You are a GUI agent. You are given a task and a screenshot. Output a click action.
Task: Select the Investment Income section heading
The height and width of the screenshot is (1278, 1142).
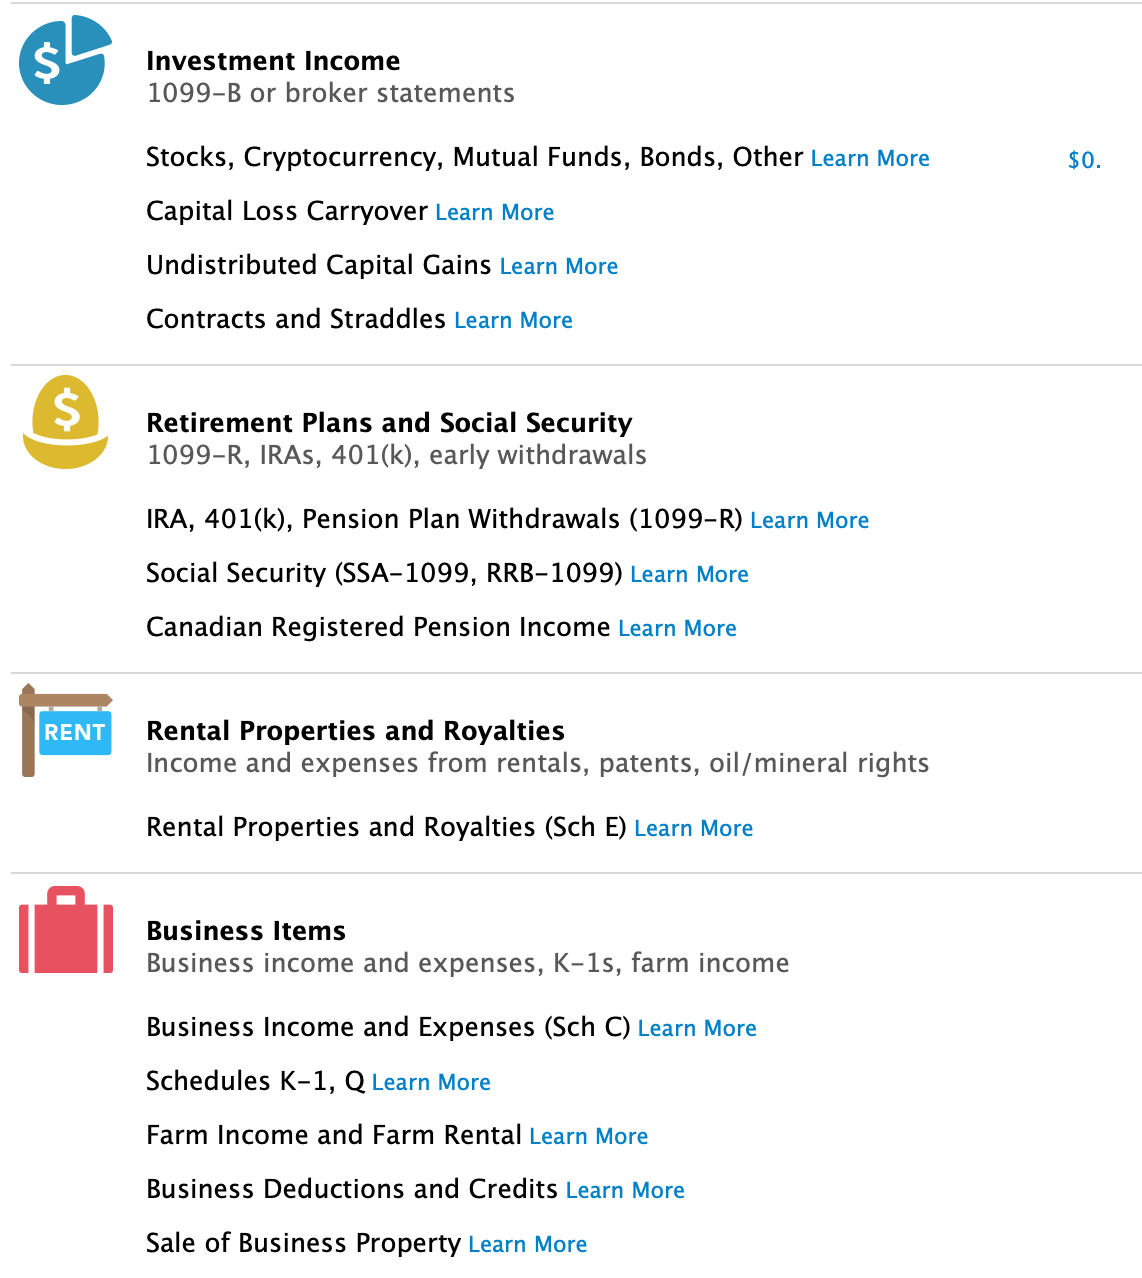click(273, 61)
